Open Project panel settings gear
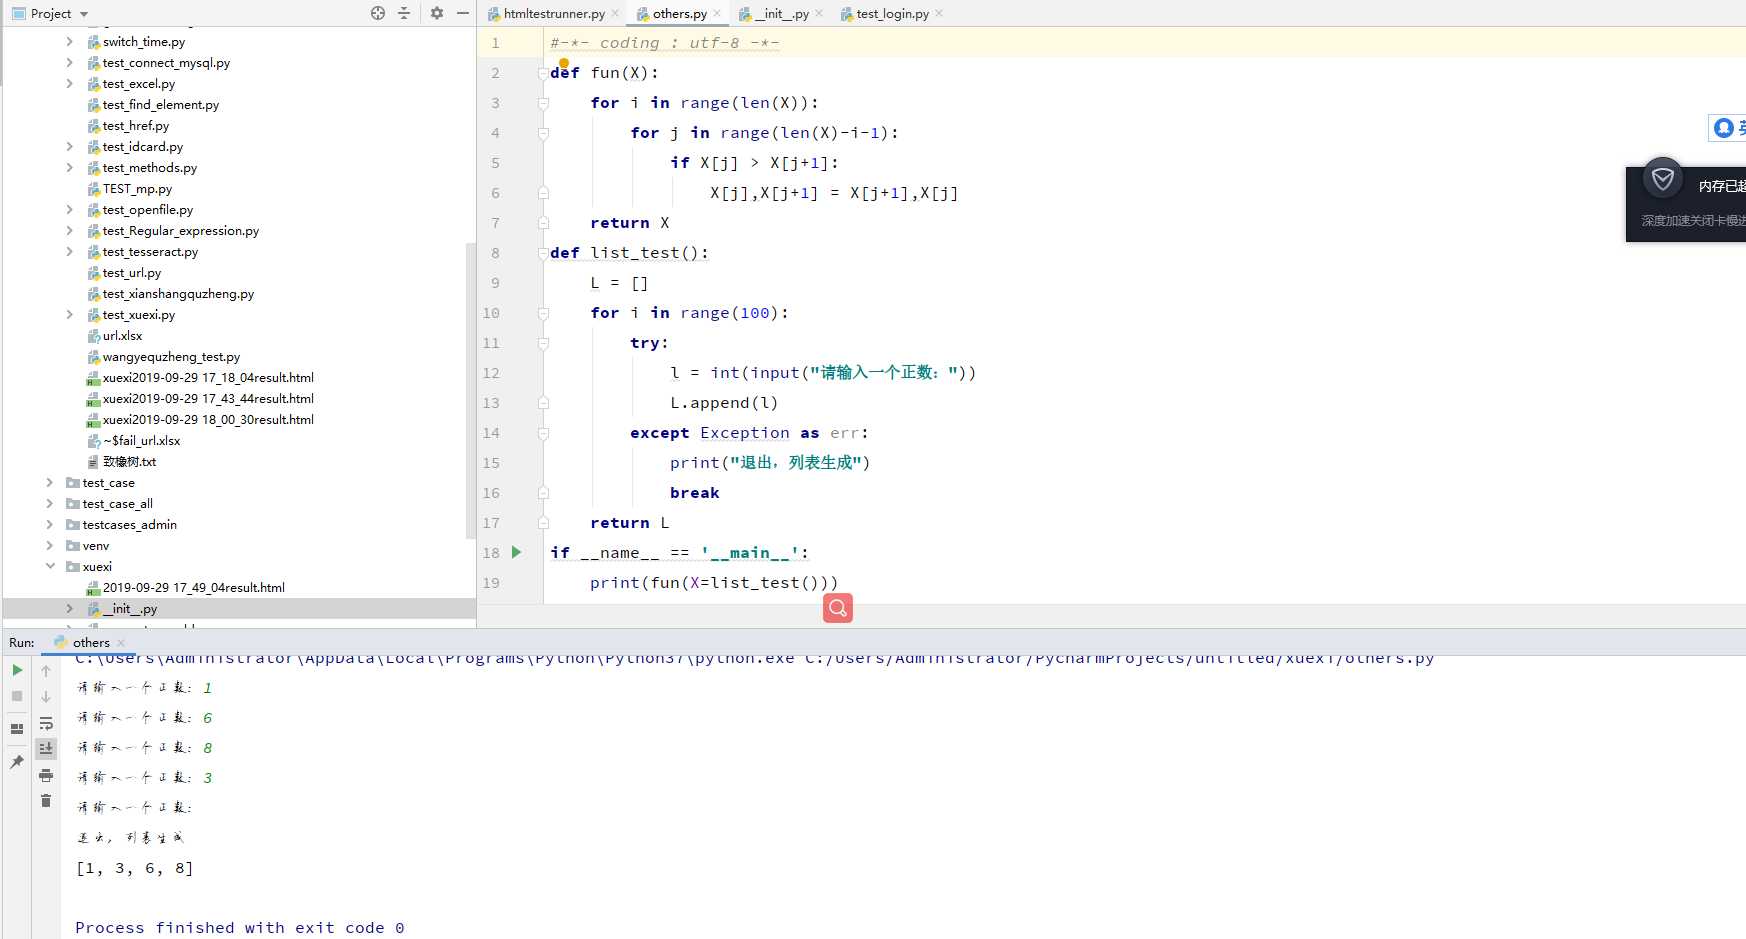Image resolution: width=1746 pixels, height=939 pixels. click(x=437, y=13)
